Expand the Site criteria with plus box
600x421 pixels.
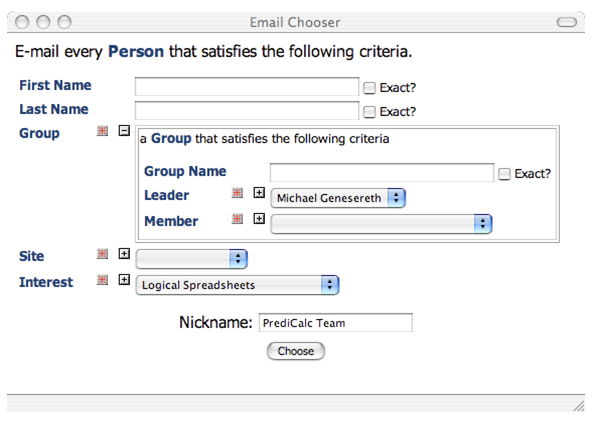[x=124, y=254]
